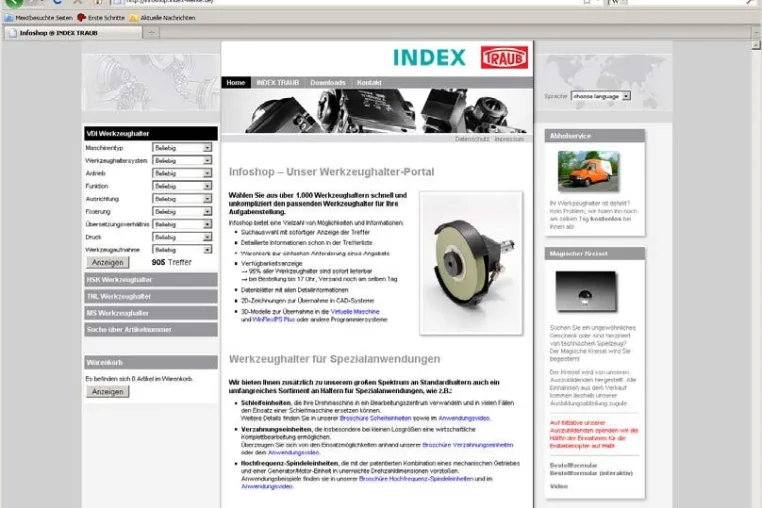Expand the Fixierung dropdown

[x=182, y=211]
